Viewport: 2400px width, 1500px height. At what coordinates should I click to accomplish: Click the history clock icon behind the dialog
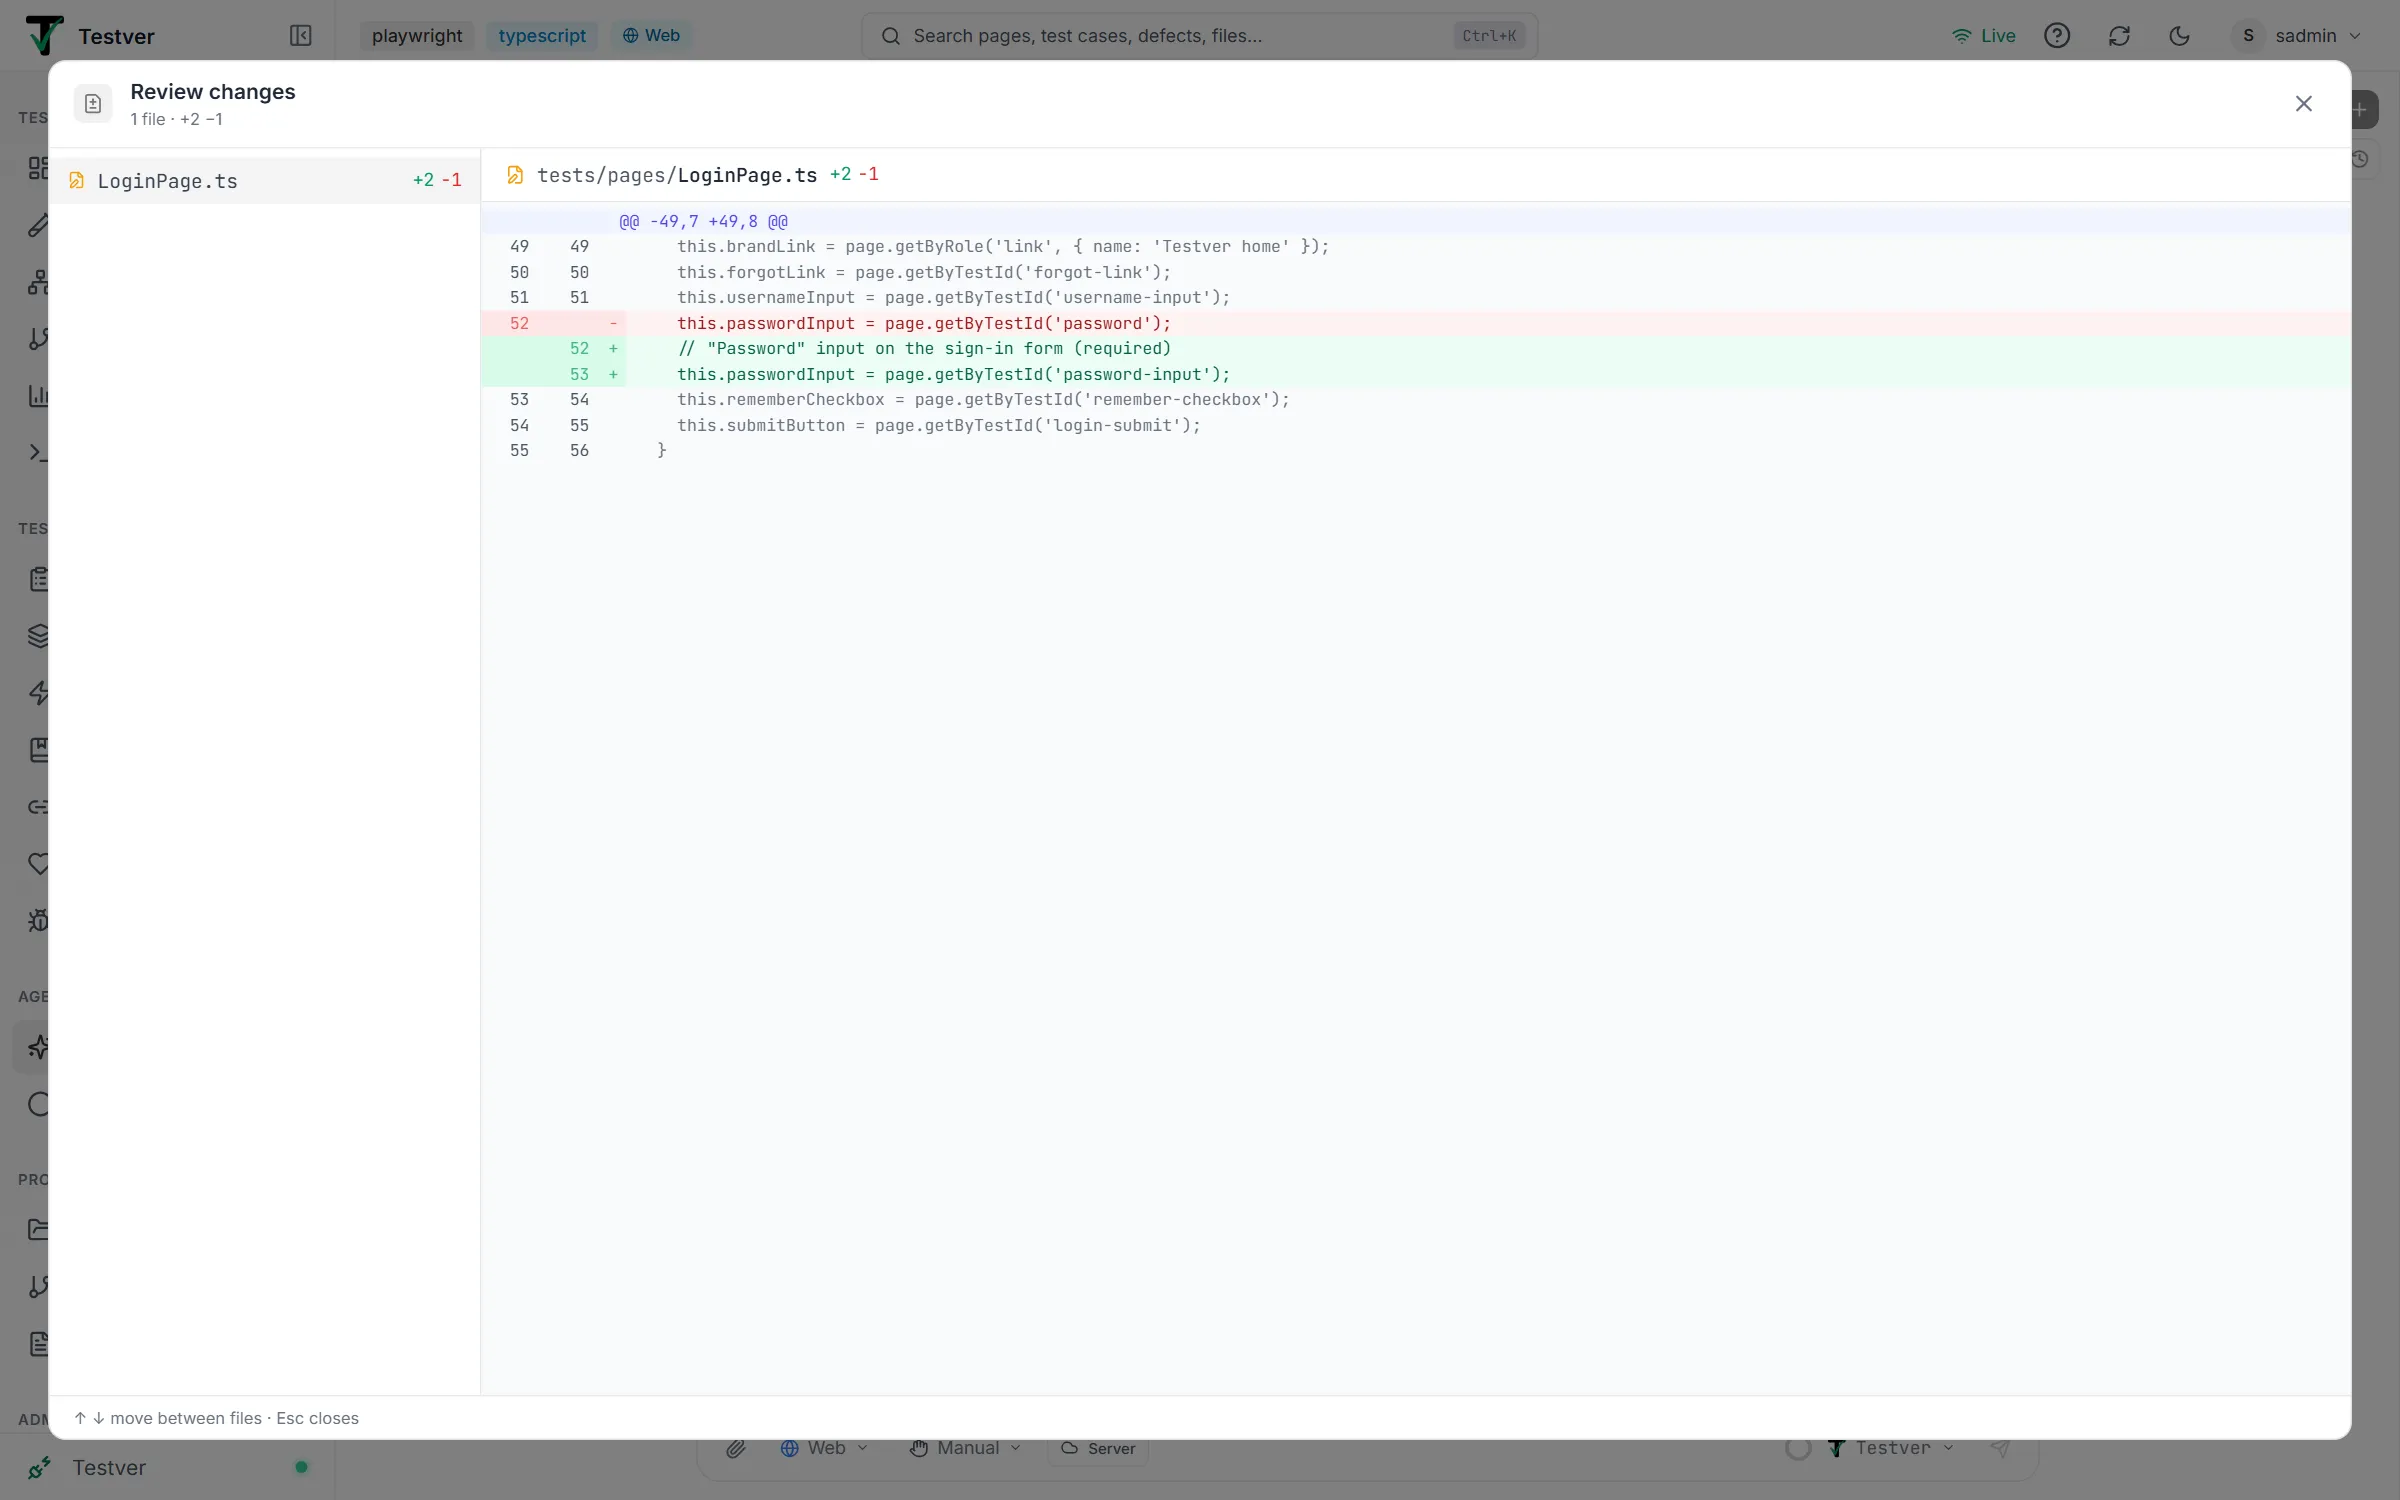click(2361, 159)
